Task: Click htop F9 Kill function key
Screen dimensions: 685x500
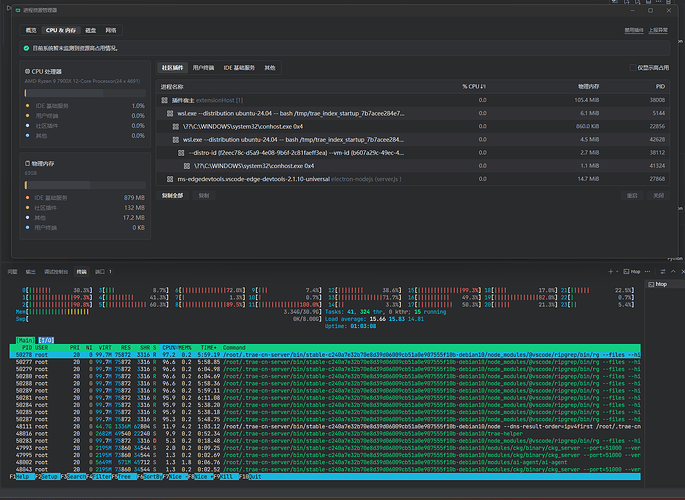Action: (x=226, y=476)
